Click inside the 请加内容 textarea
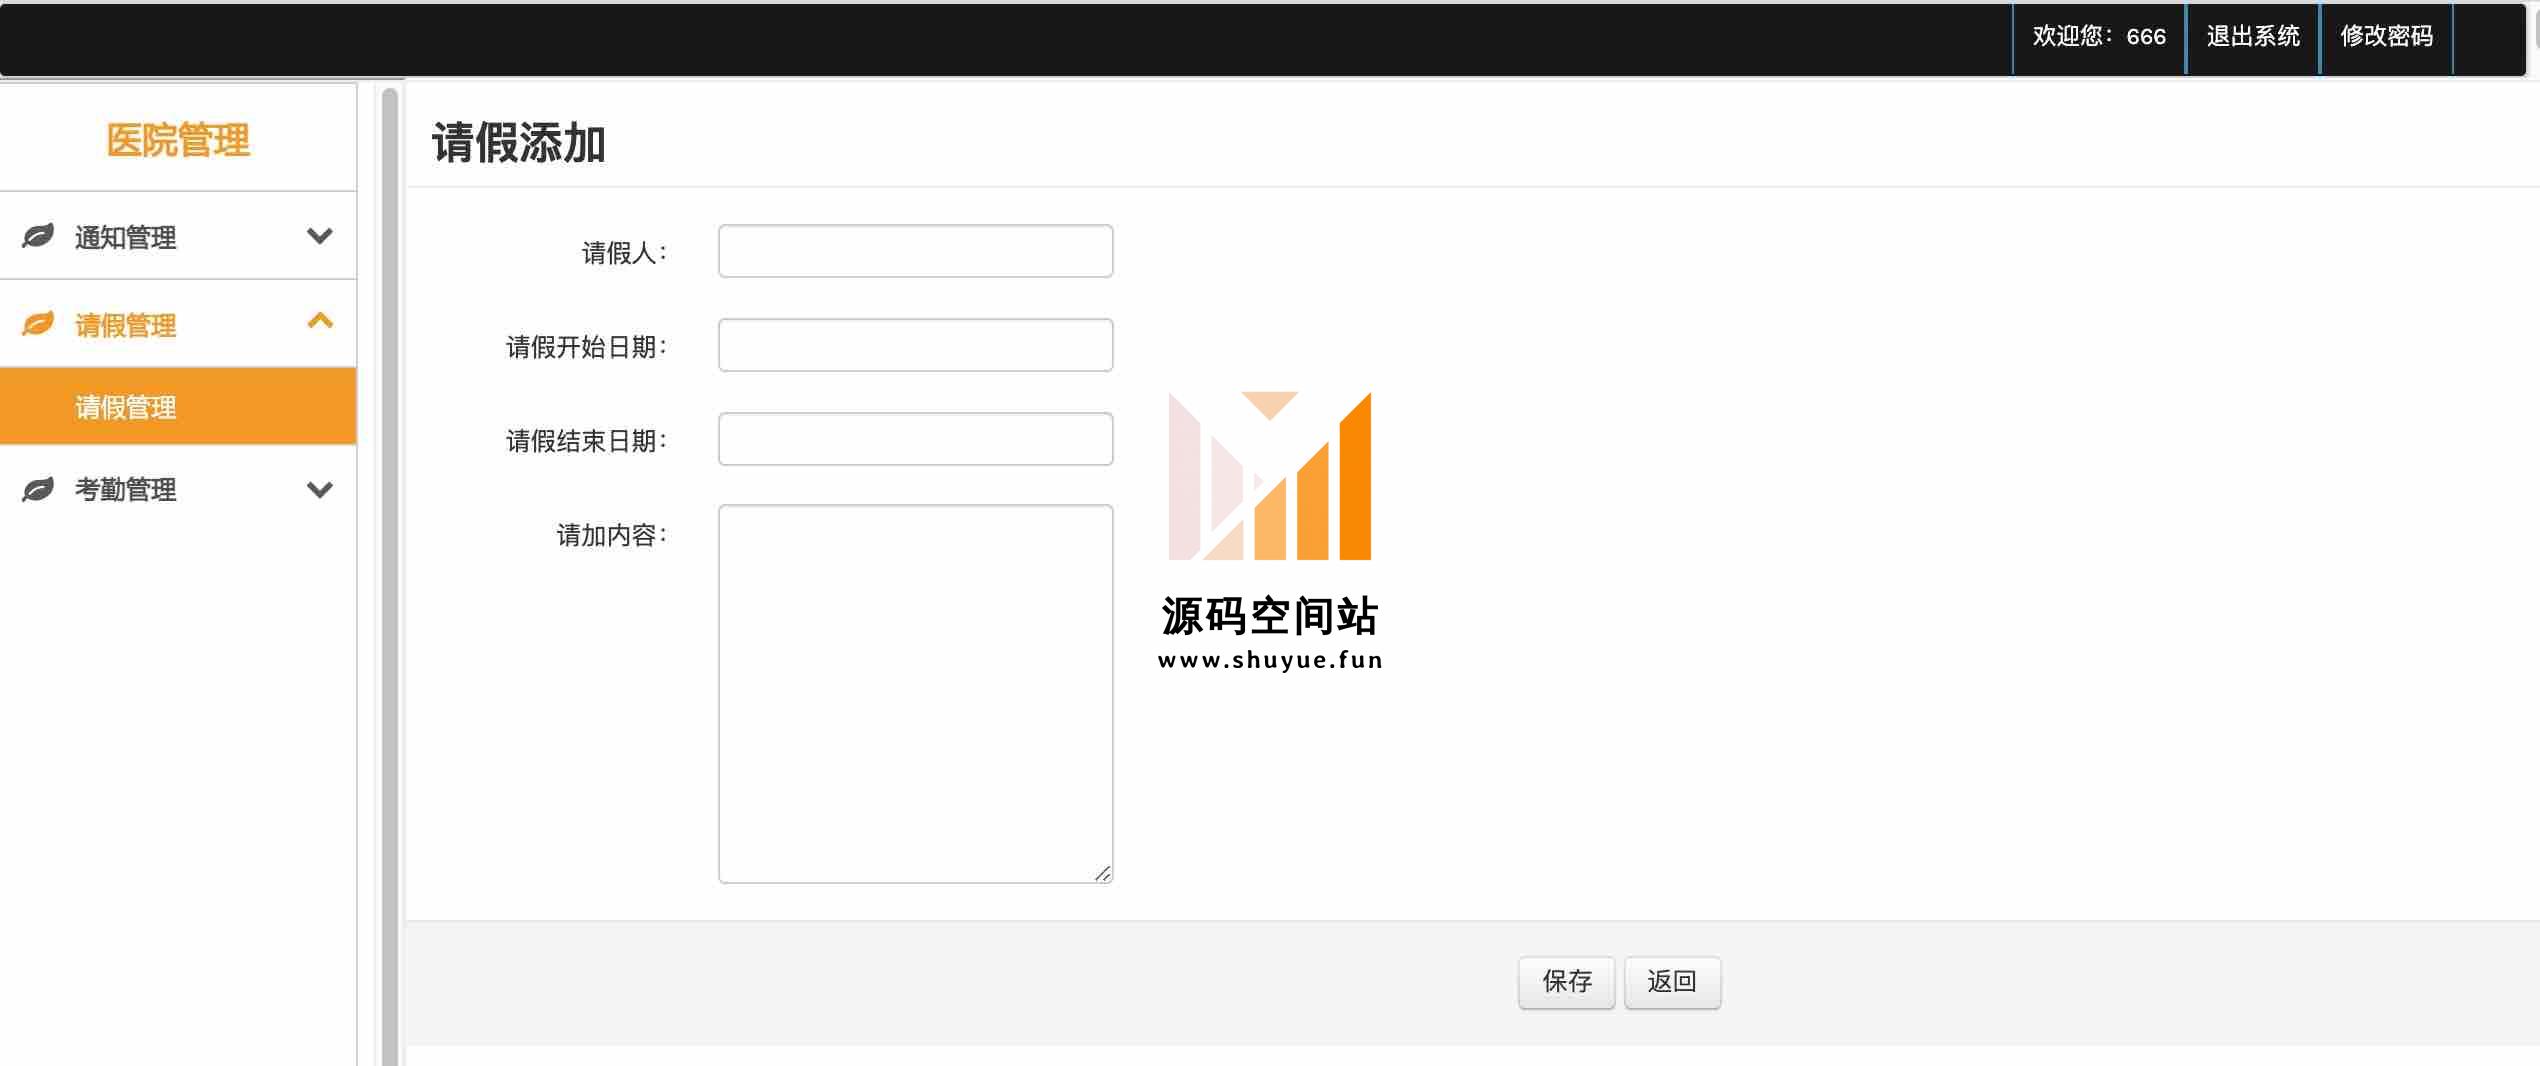This screenshot has width=2540, height=1066. pos(915,694)
